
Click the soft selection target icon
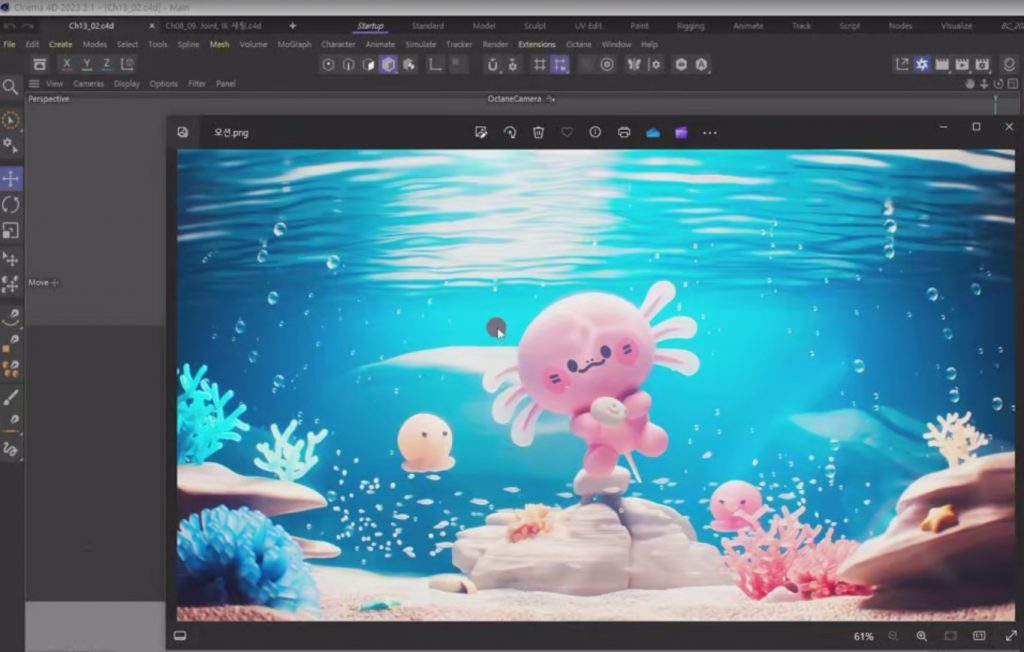pyautogui.click(x=607, y=65)
